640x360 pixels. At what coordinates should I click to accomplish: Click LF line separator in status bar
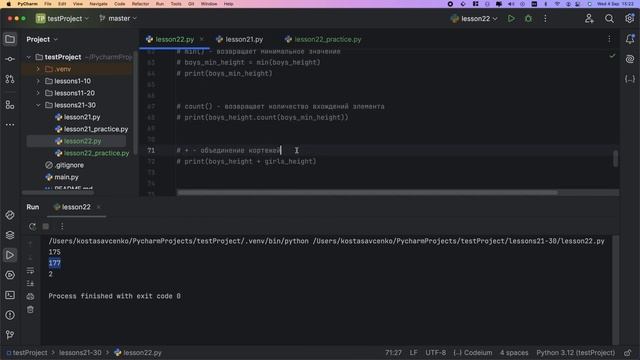[413, 353]
